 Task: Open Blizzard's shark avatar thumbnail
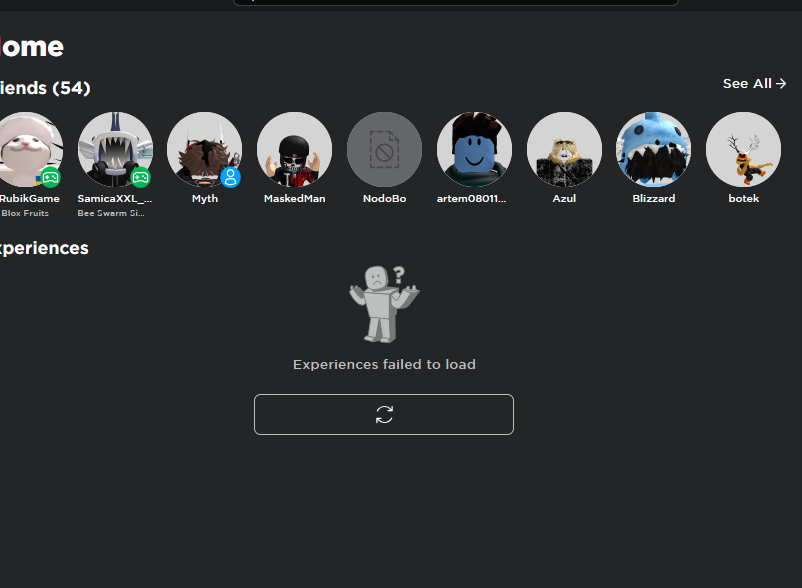(x=654, y=149)
